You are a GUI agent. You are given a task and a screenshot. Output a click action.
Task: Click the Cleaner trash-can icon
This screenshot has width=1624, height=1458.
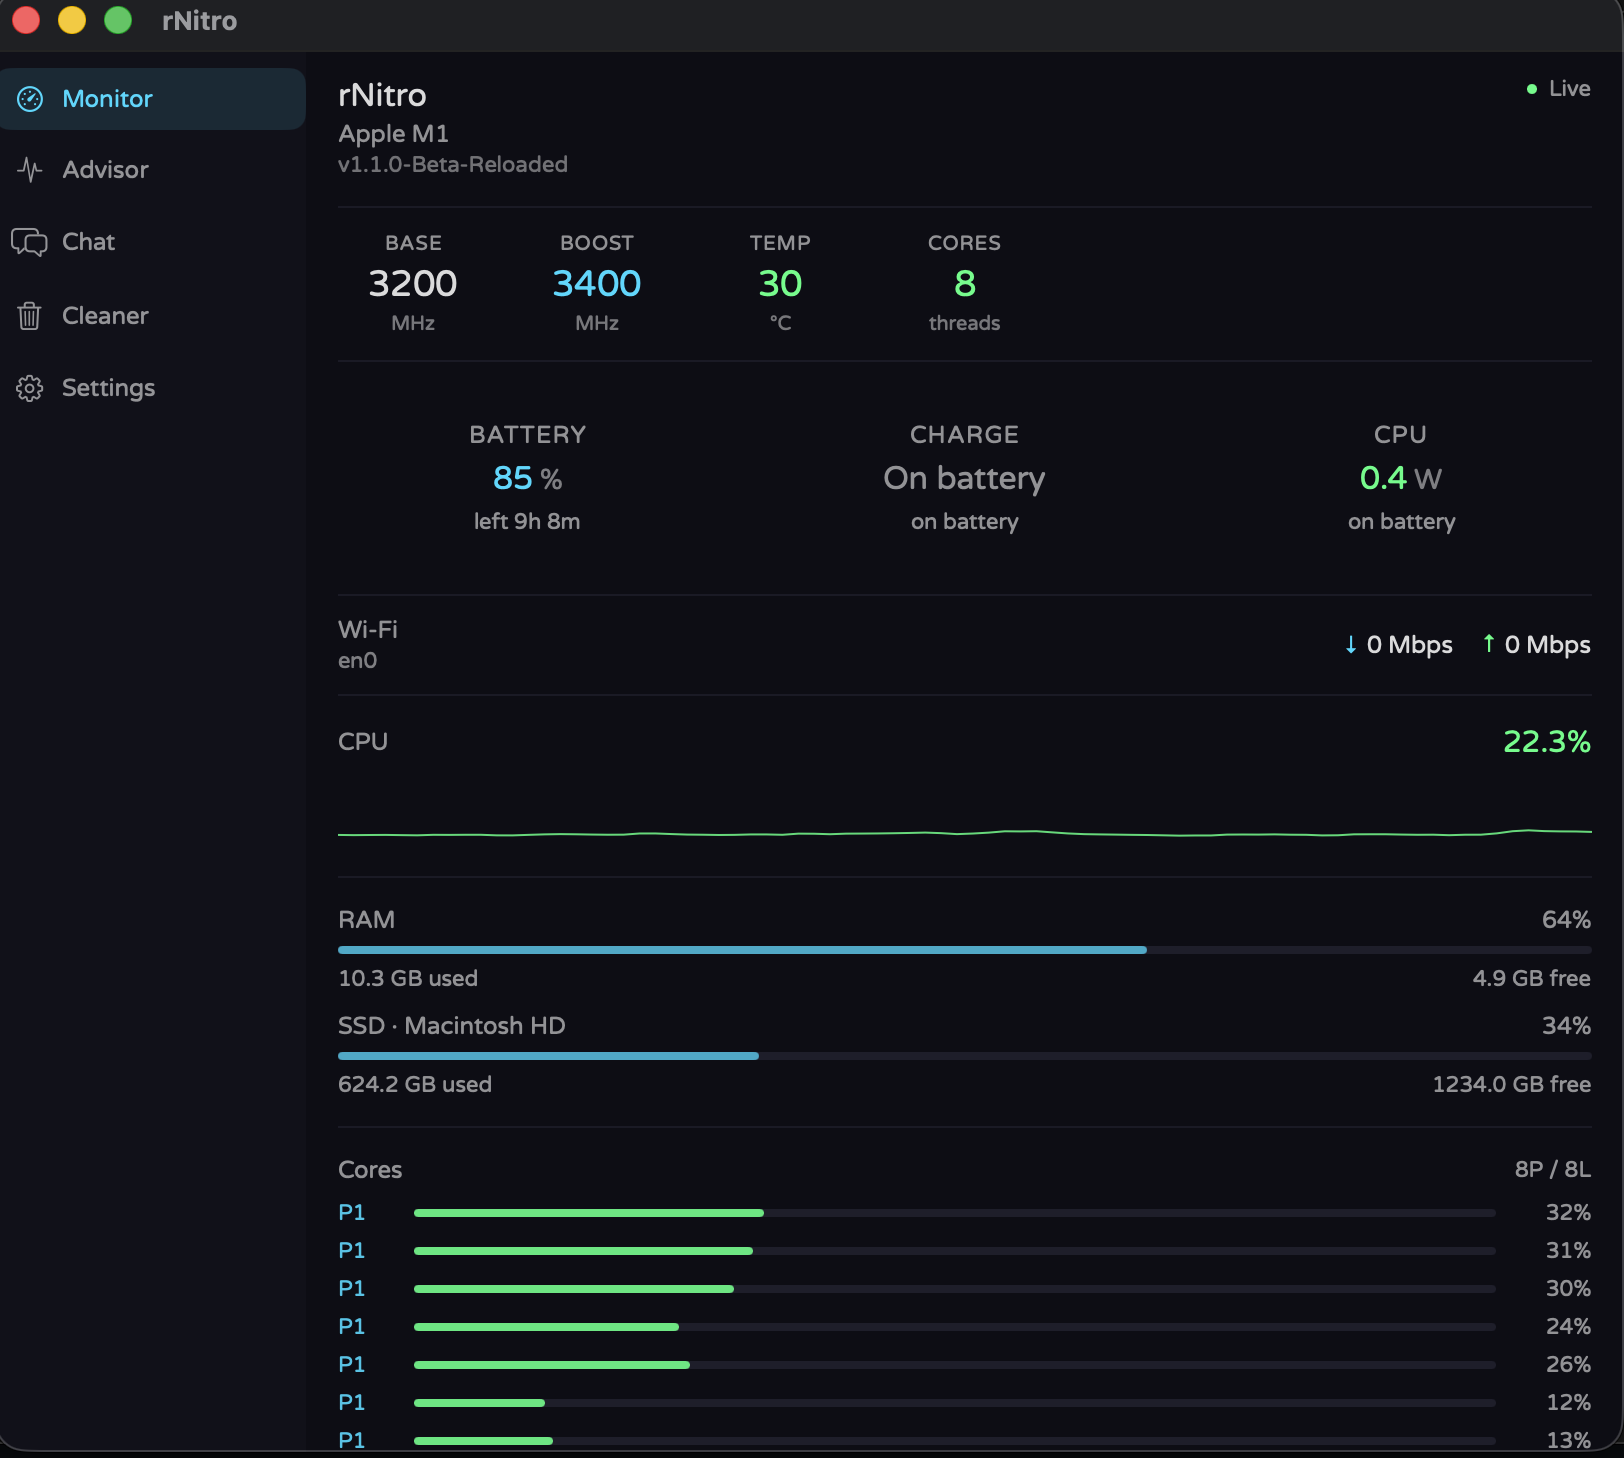pyautogui.click(x=30, y=316)
